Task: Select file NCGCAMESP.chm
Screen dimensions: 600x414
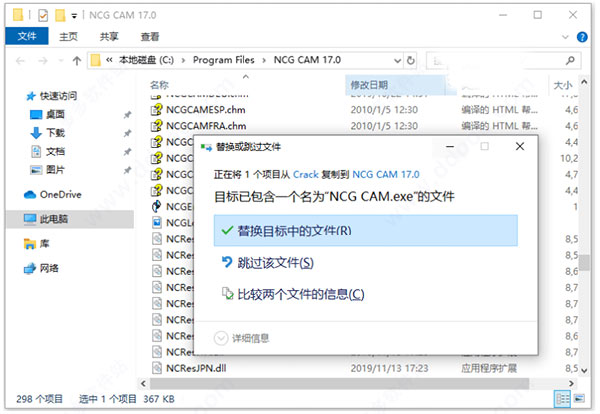Action: pyautogui.click(x=206, y=110)
